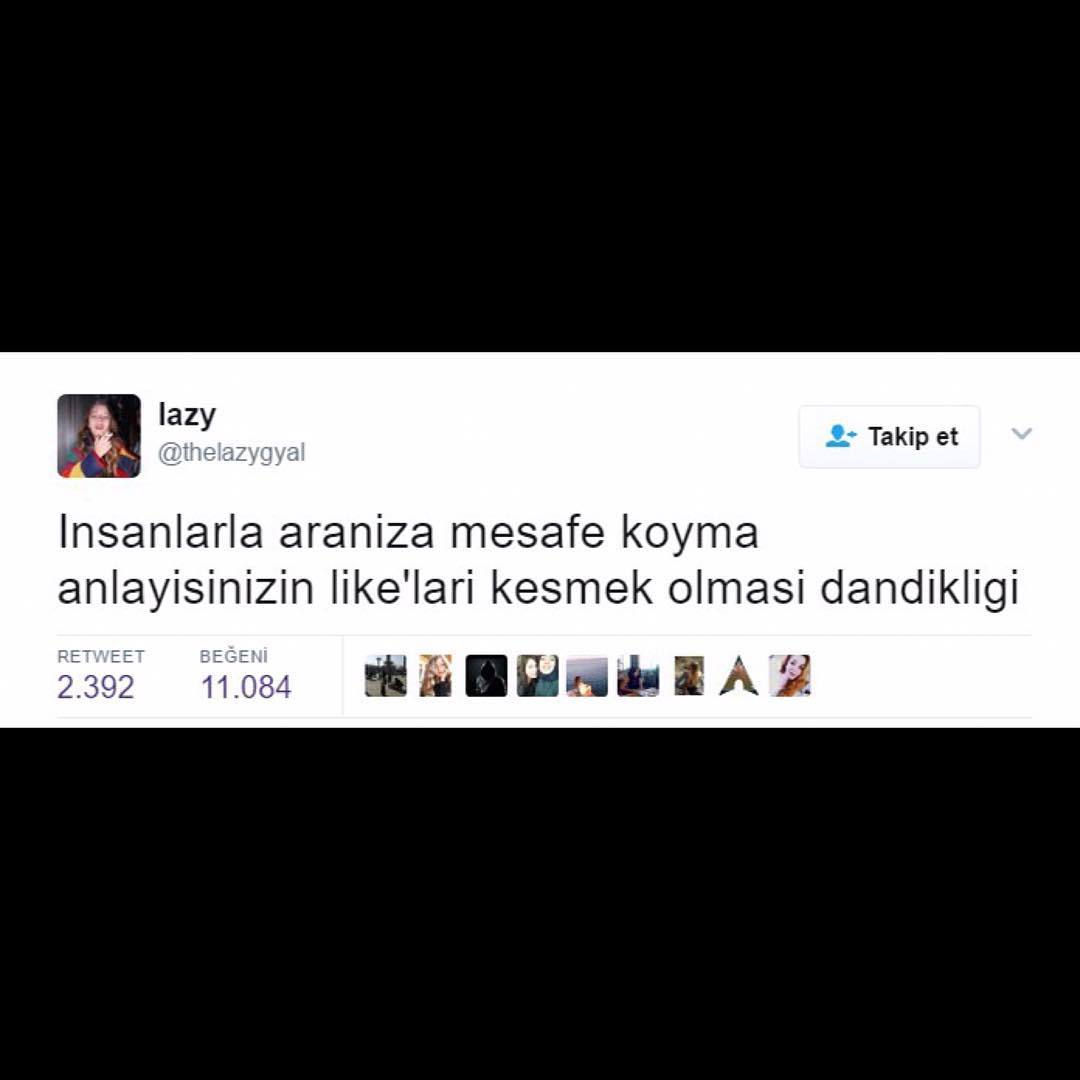Open the red-haired woman liker avatar
This screenshot has width=1080, height=1080.
point(789,676)
